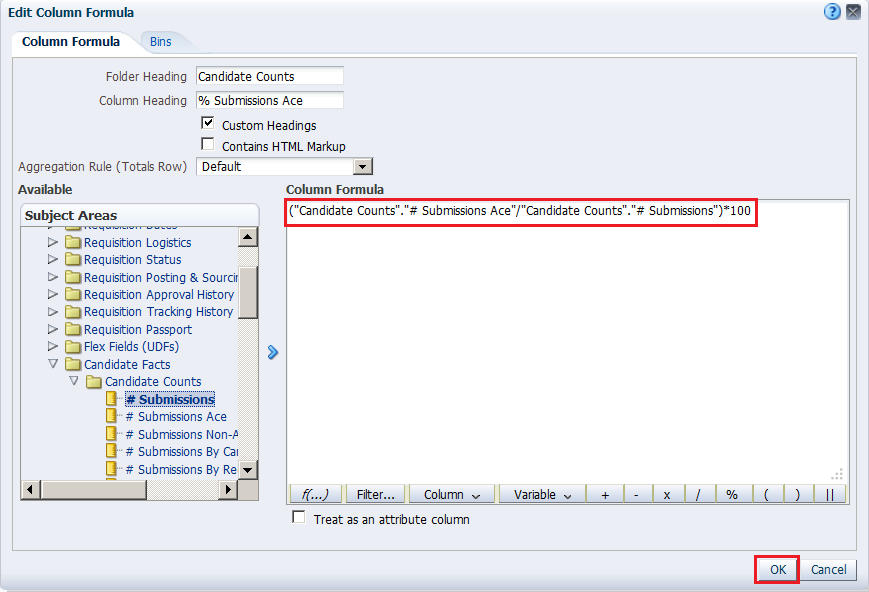Insert concatenation || operator into formula
The width and height of the screenshot is (869, 592).
(830, 494)
